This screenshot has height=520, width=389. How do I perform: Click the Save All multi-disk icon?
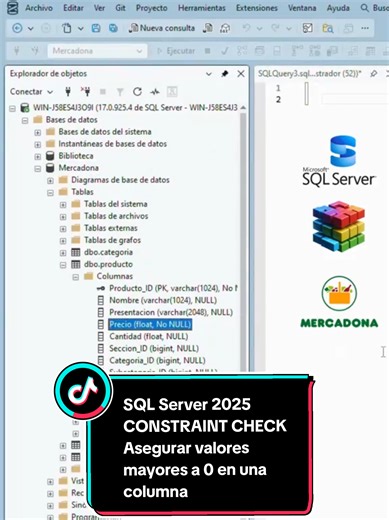[x=113, y=28]
